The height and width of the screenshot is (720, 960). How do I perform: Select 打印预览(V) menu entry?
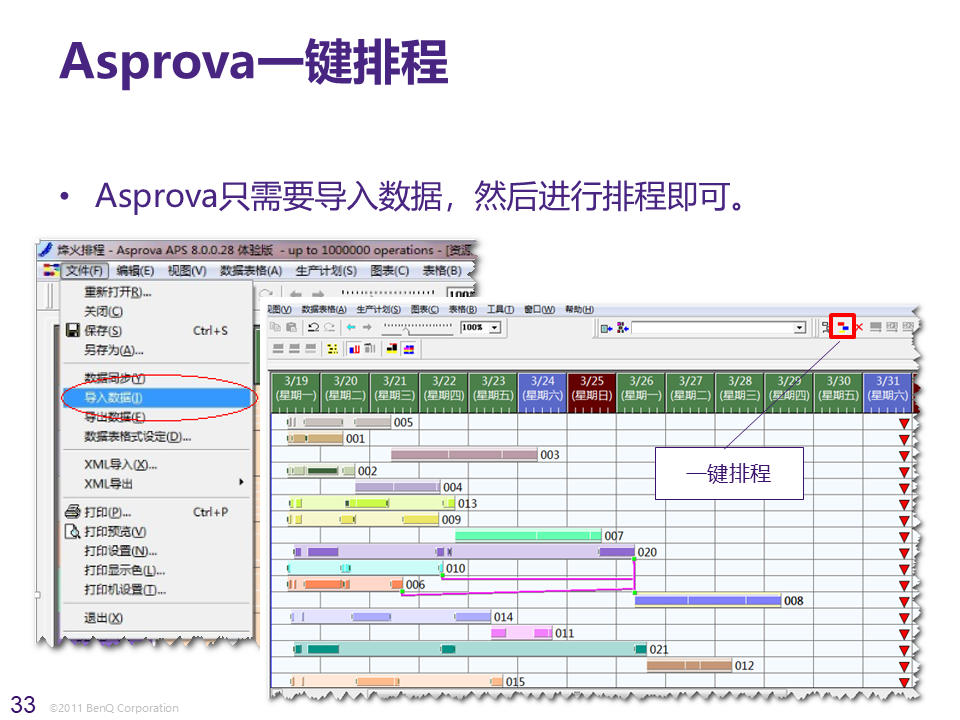tap(115, 532)
